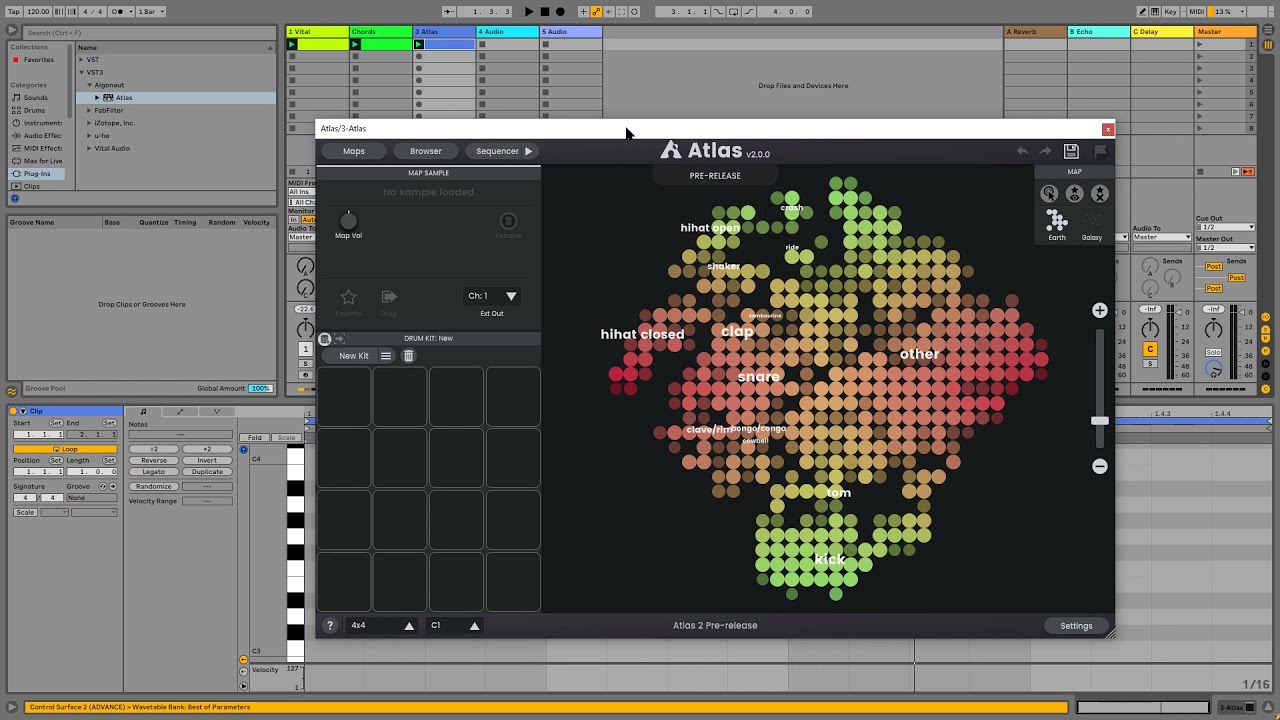The image size is (1280, 720).
Task: Click the map cursor-select mode icon
Action: tap(1049, 194)
